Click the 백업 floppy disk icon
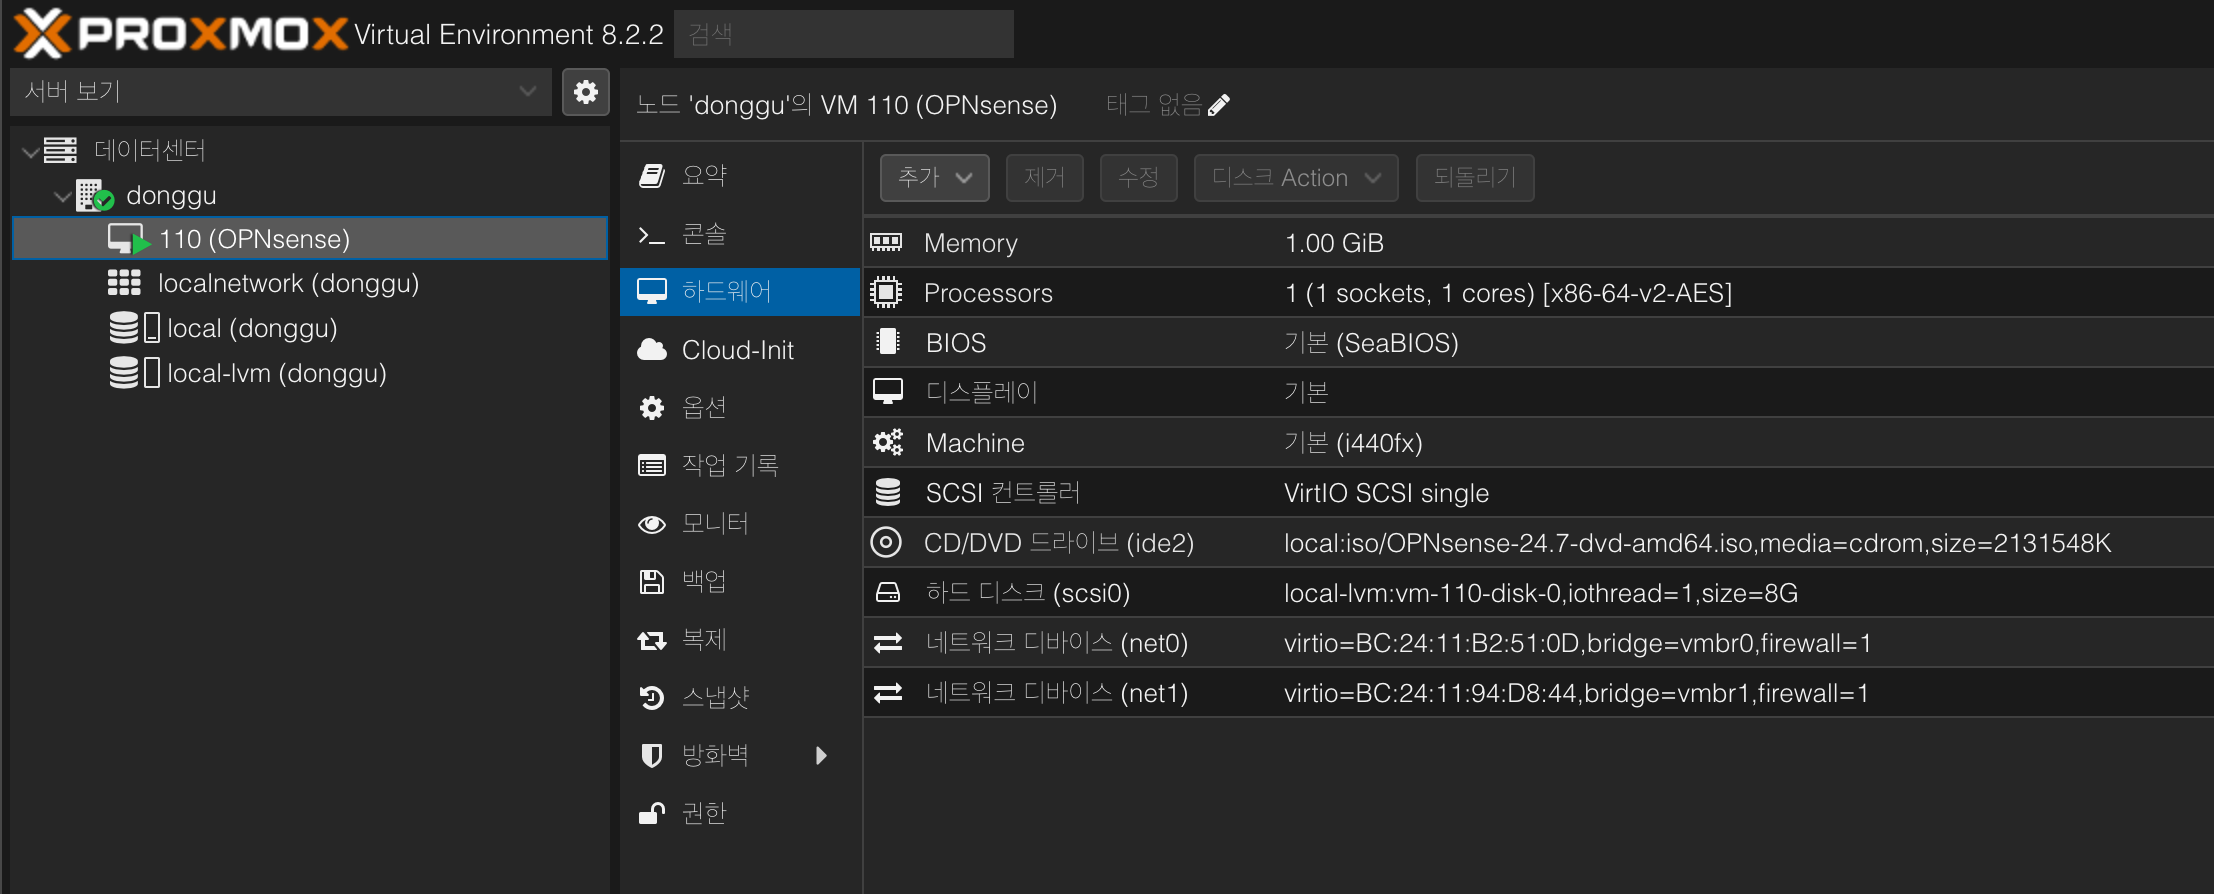This screenshot has width=2214, height=894. tap(652, 581)
